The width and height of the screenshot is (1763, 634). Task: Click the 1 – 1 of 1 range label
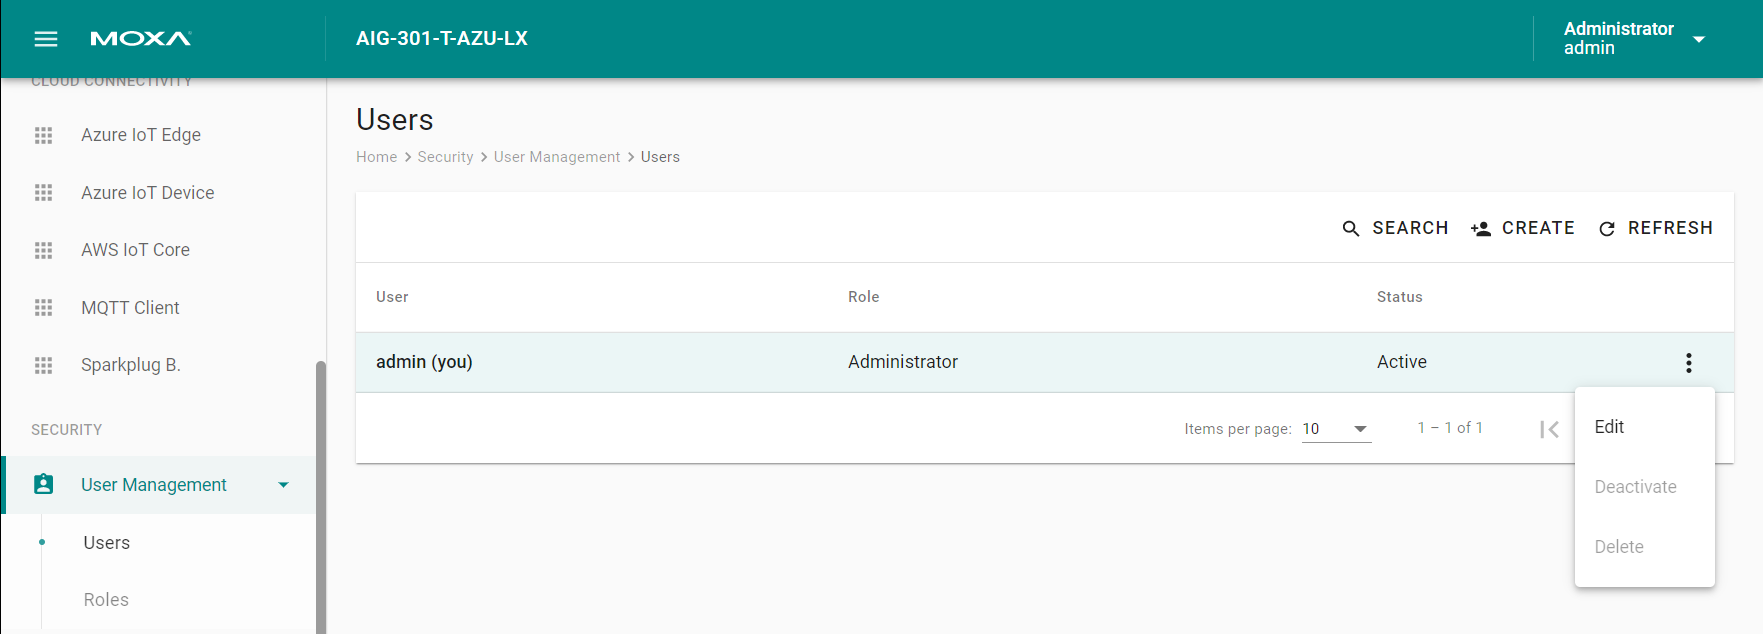[1450, 428]
